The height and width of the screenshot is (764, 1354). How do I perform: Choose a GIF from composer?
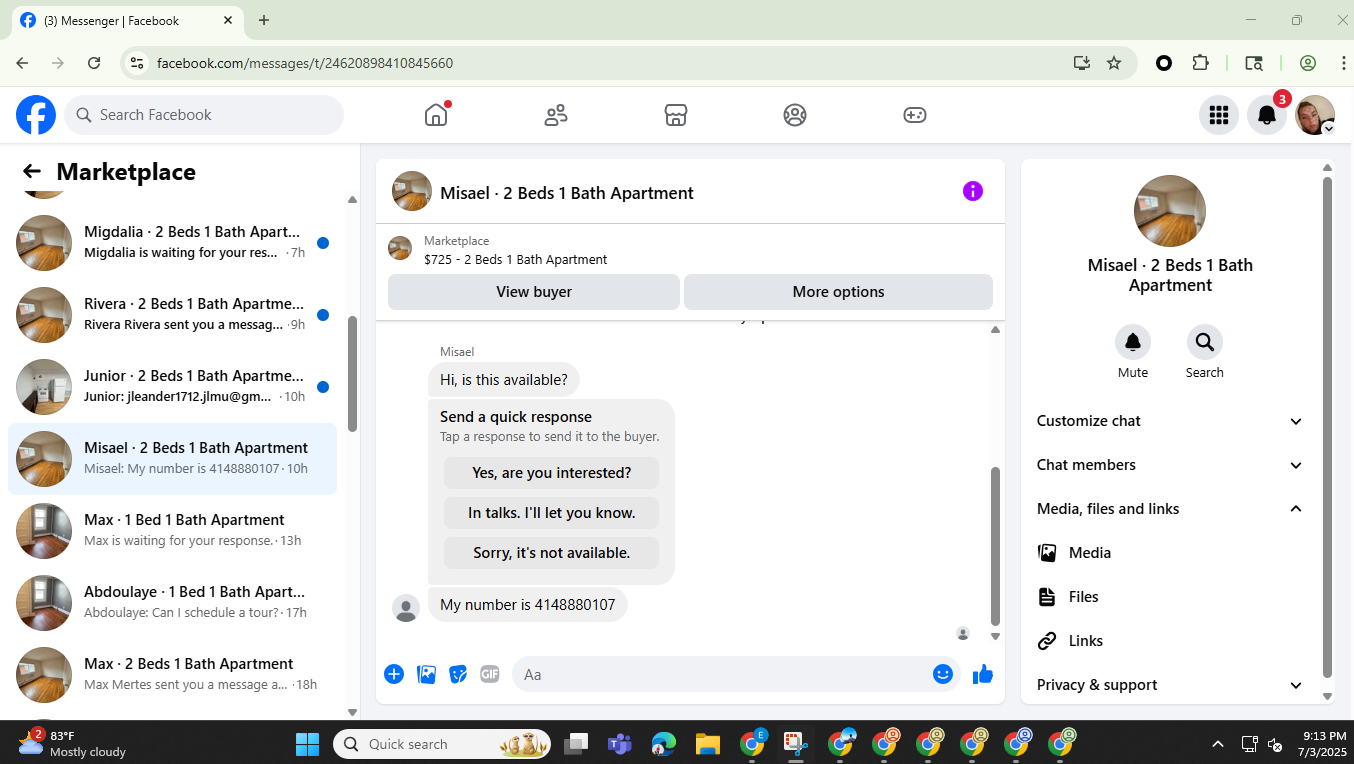(489, 674)
